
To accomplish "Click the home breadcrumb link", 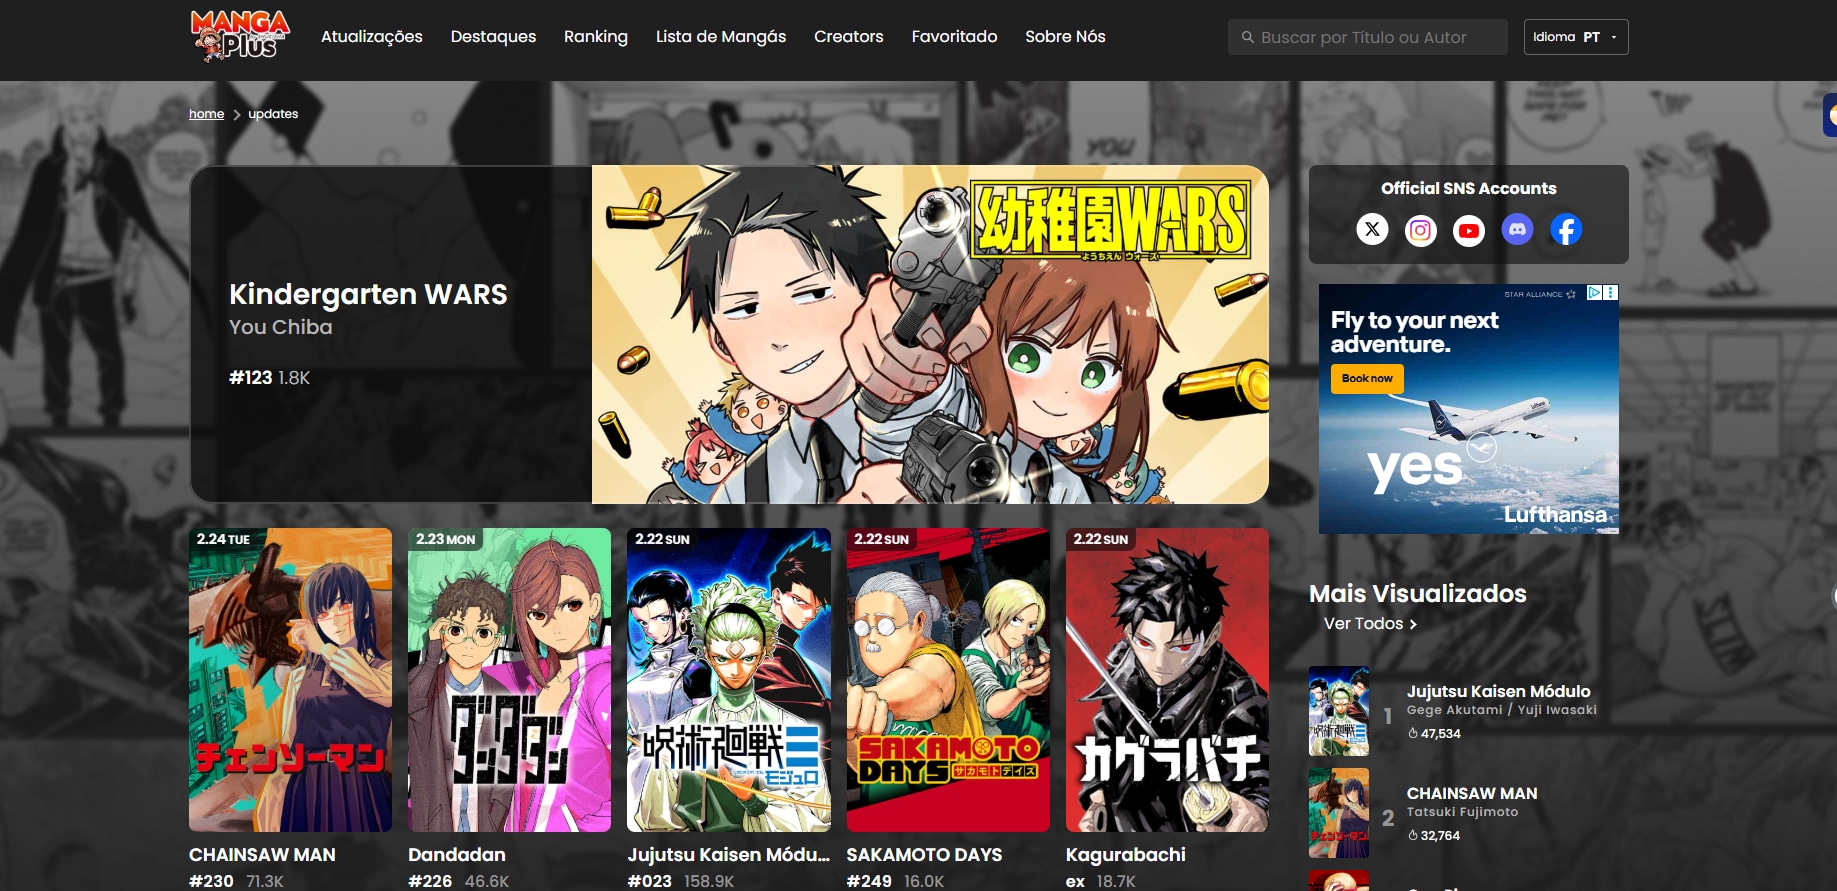I will 206,114.
